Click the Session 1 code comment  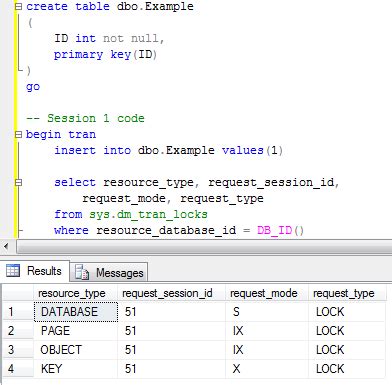point(85,118)
